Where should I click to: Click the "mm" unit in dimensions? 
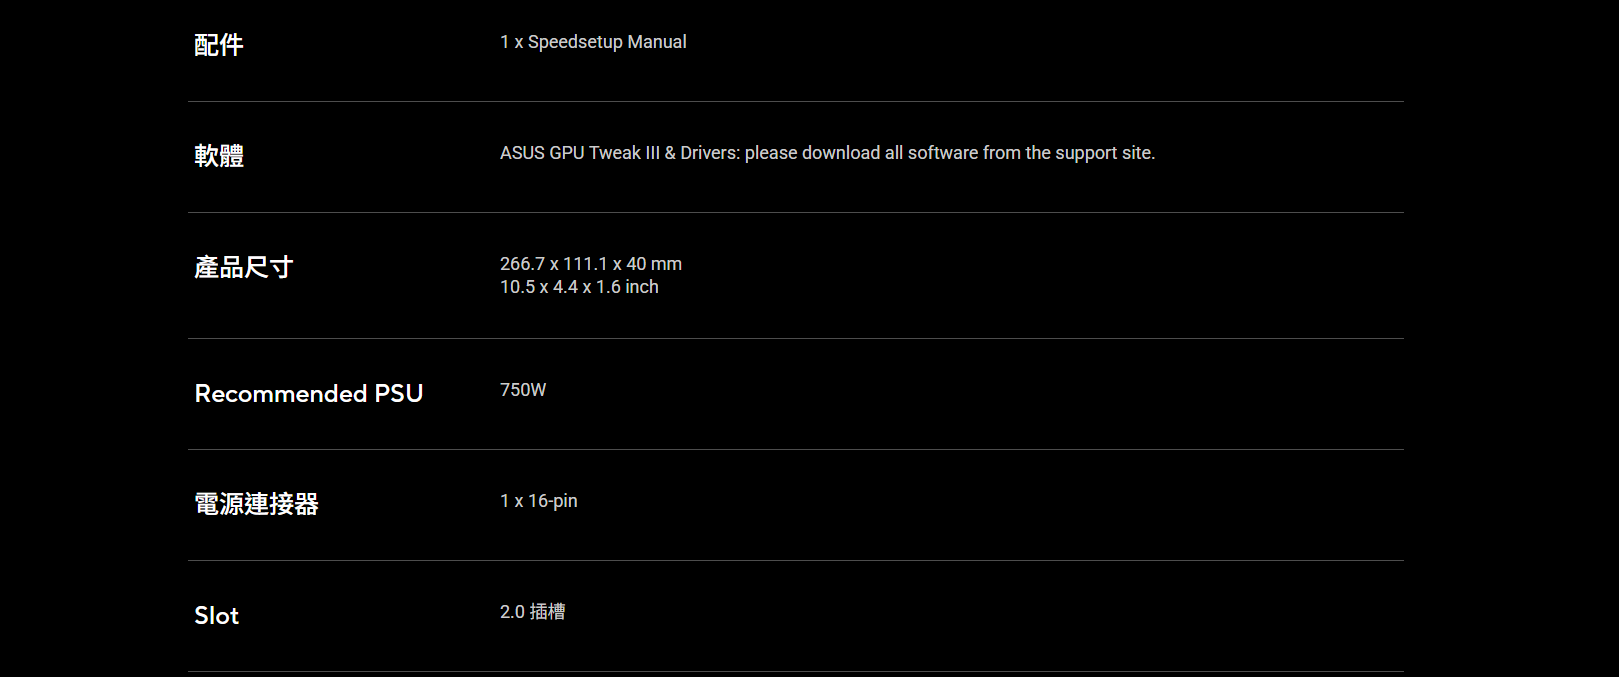tap(666, 264)
